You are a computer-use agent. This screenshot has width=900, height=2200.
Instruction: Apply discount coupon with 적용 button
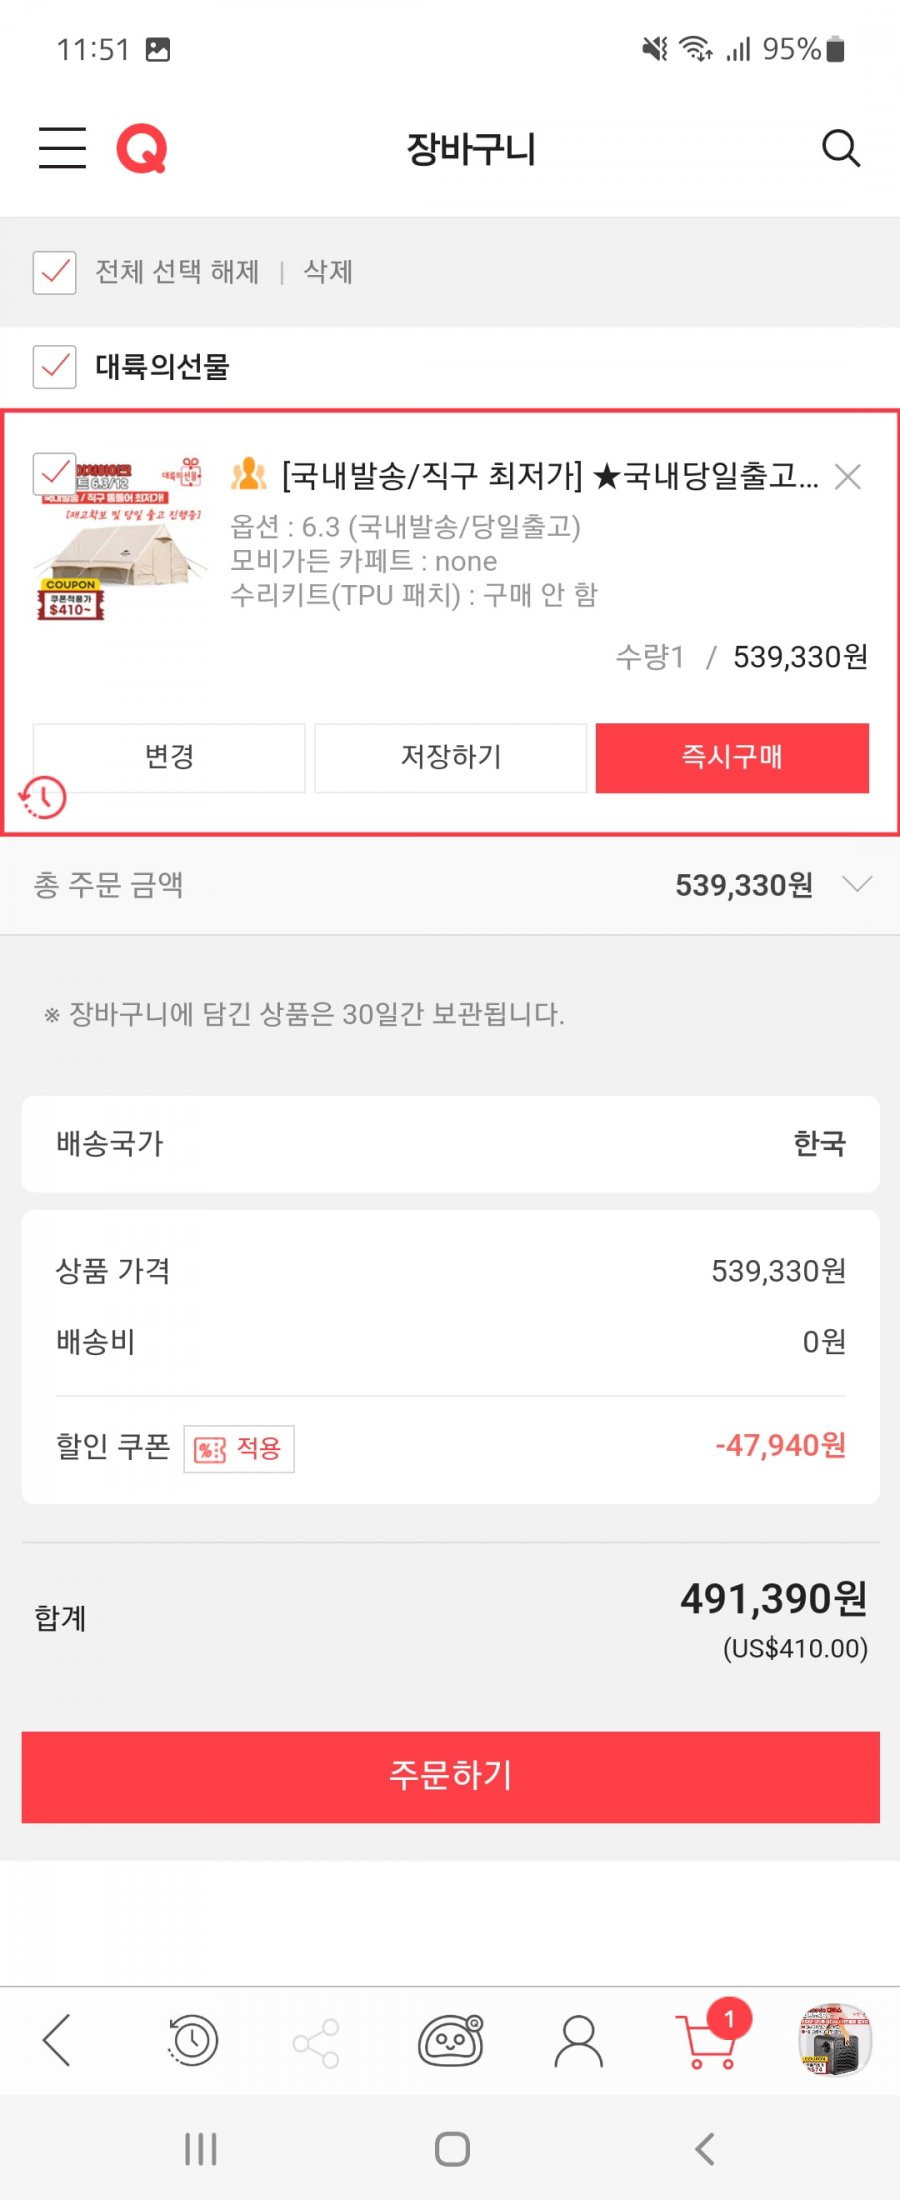click(239, 1448)
